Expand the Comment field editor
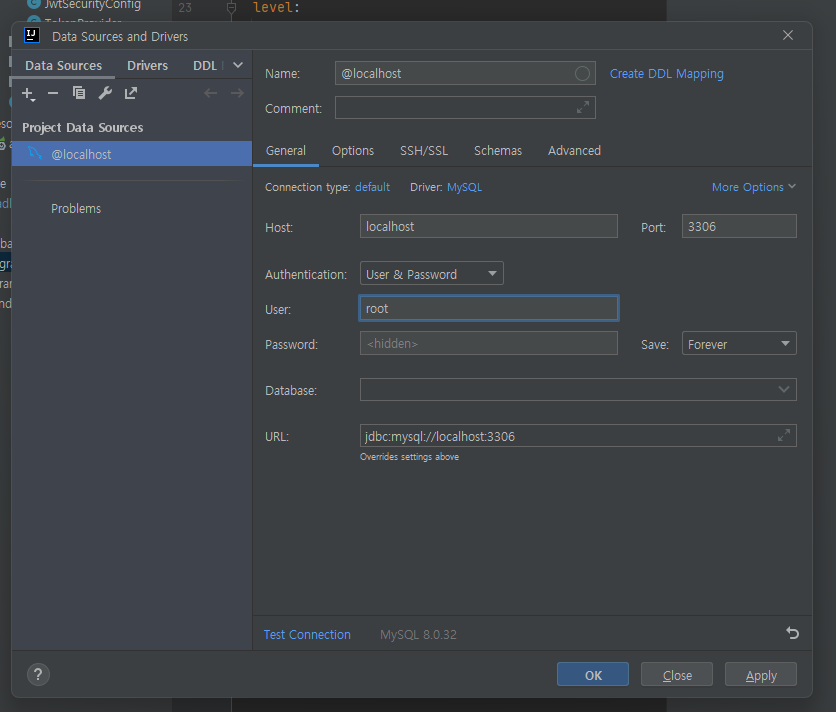Screen dimensions: 836x712 (583, 107)
